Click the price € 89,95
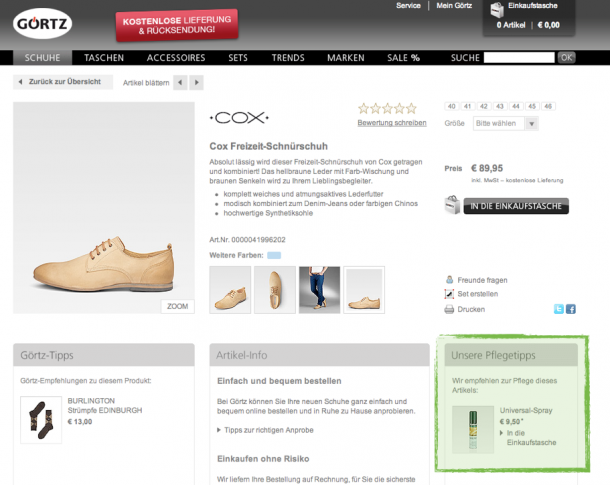The width and height of the screenshot is (610, 485). coord(487,168)
